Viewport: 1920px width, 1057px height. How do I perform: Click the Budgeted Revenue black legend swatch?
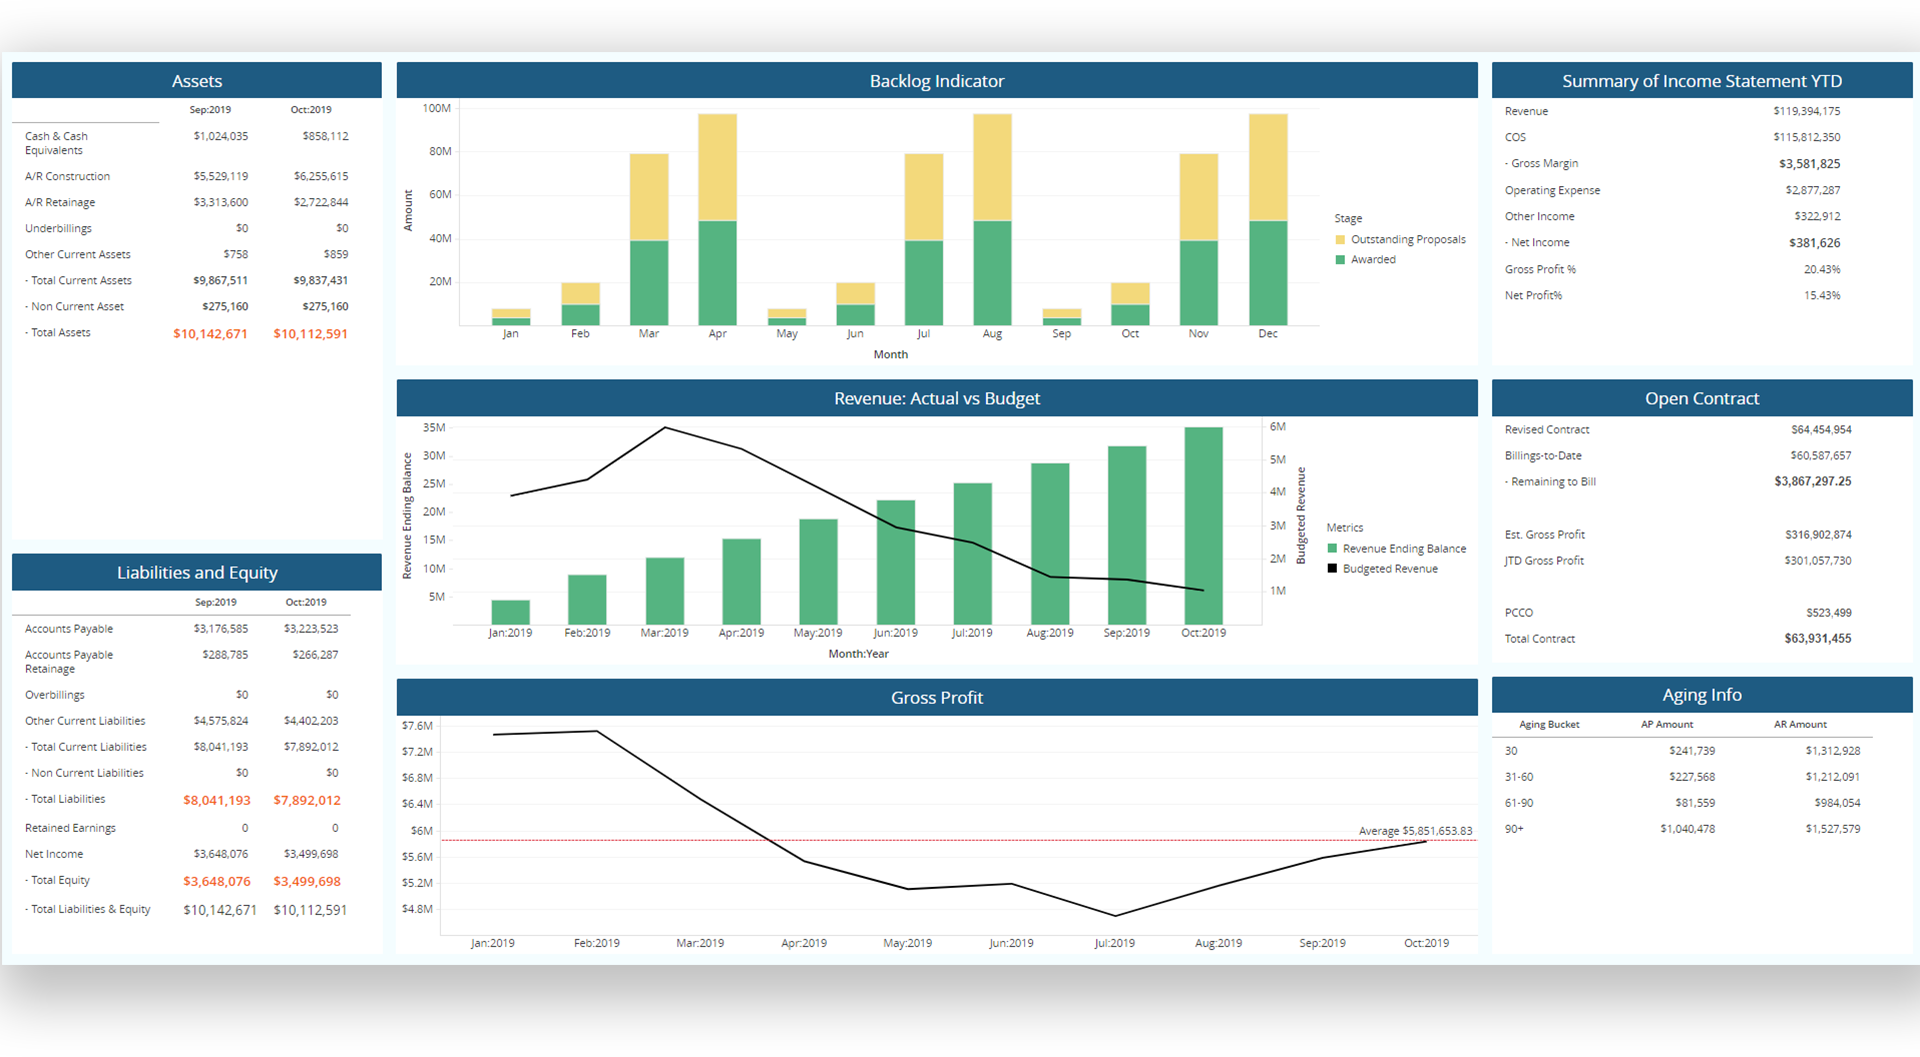[1332, 569]
